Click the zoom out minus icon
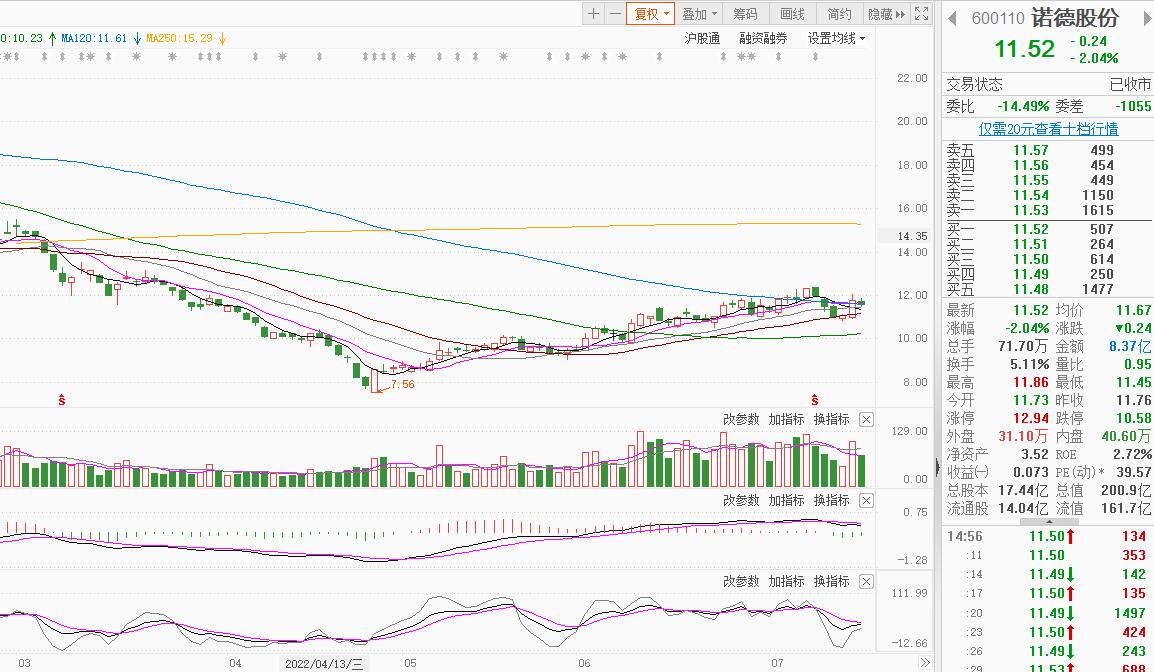The image size is (1154, 672). click(x=614, y=13)
